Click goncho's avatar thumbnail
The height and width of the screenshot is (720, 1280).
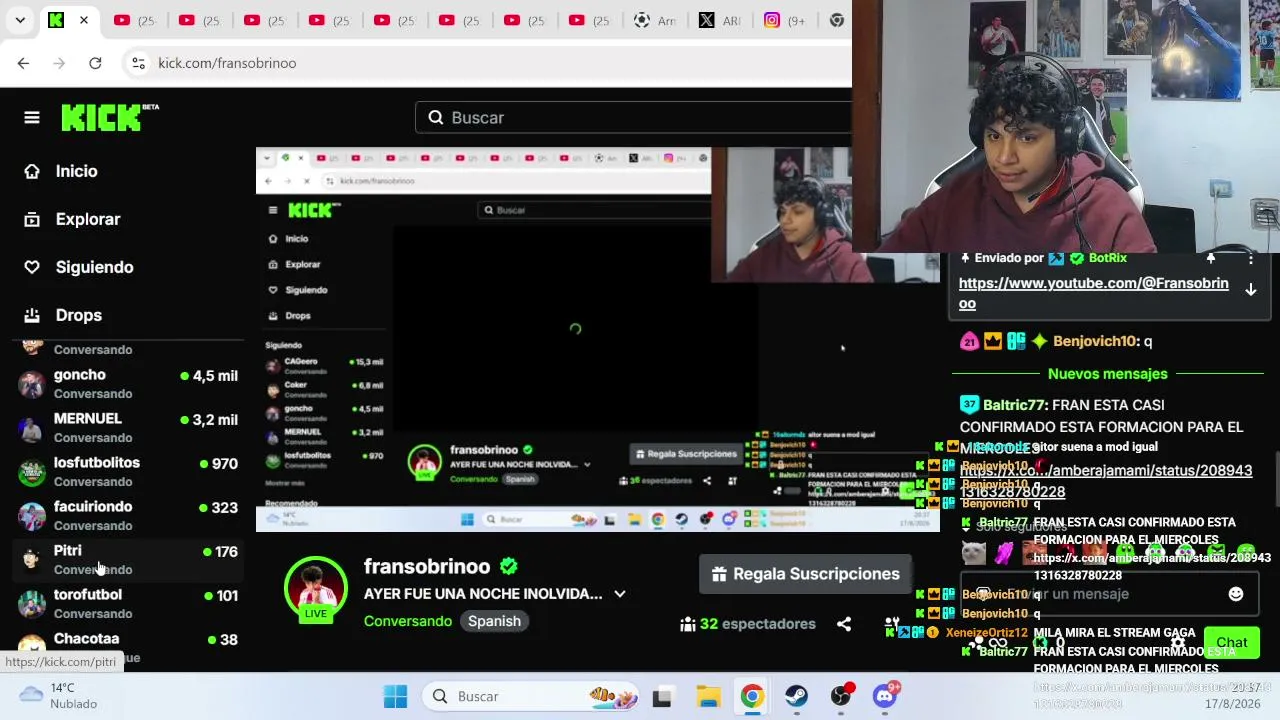pos(32,384)
